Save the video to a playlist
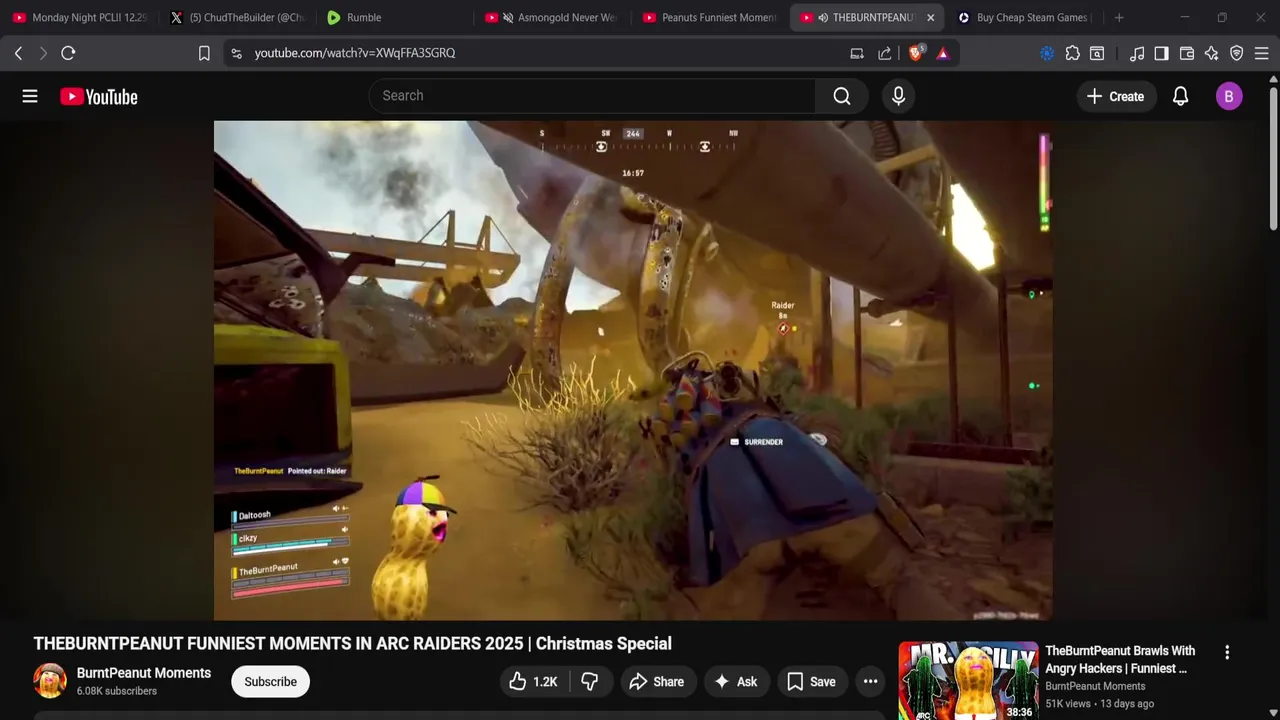 (x=811, y=682)
